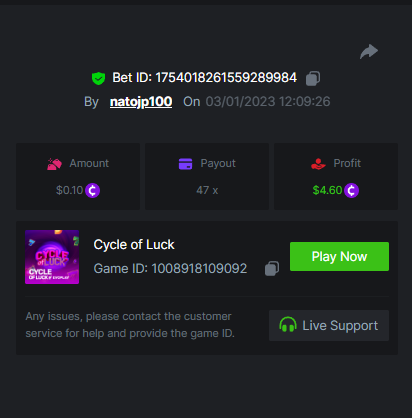Click the purple Payout card icon
Image resolution: width=412 pixels, height=418 pixels.
click(185, 164)
